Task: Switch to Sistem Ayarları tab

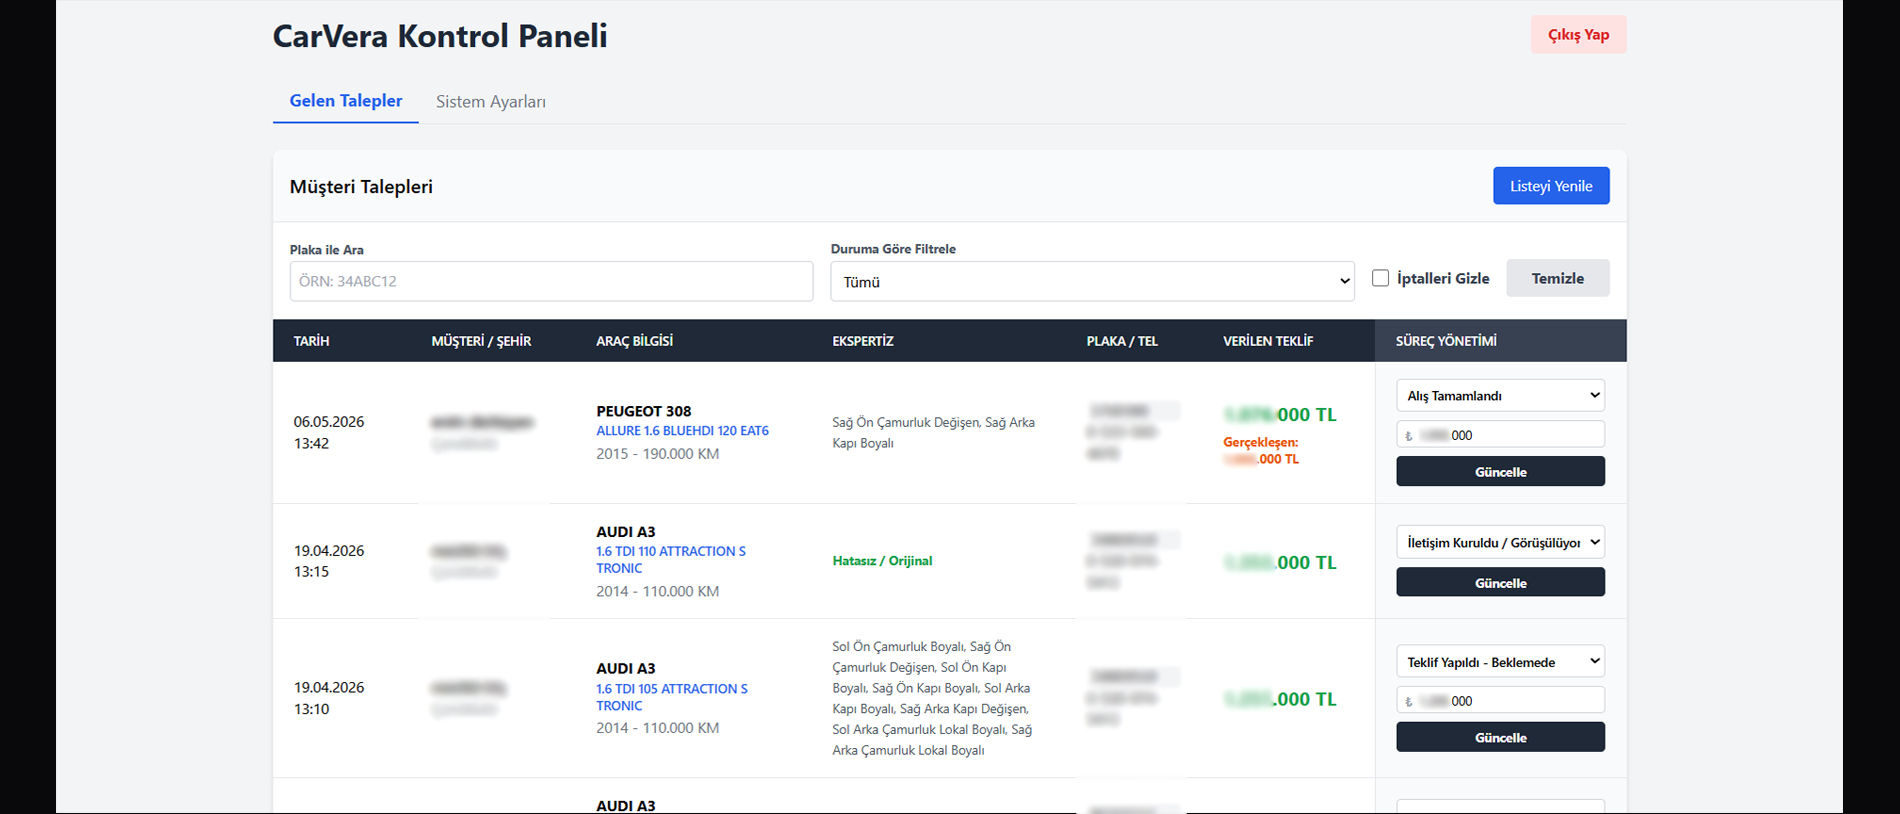Action: (491, 102)
